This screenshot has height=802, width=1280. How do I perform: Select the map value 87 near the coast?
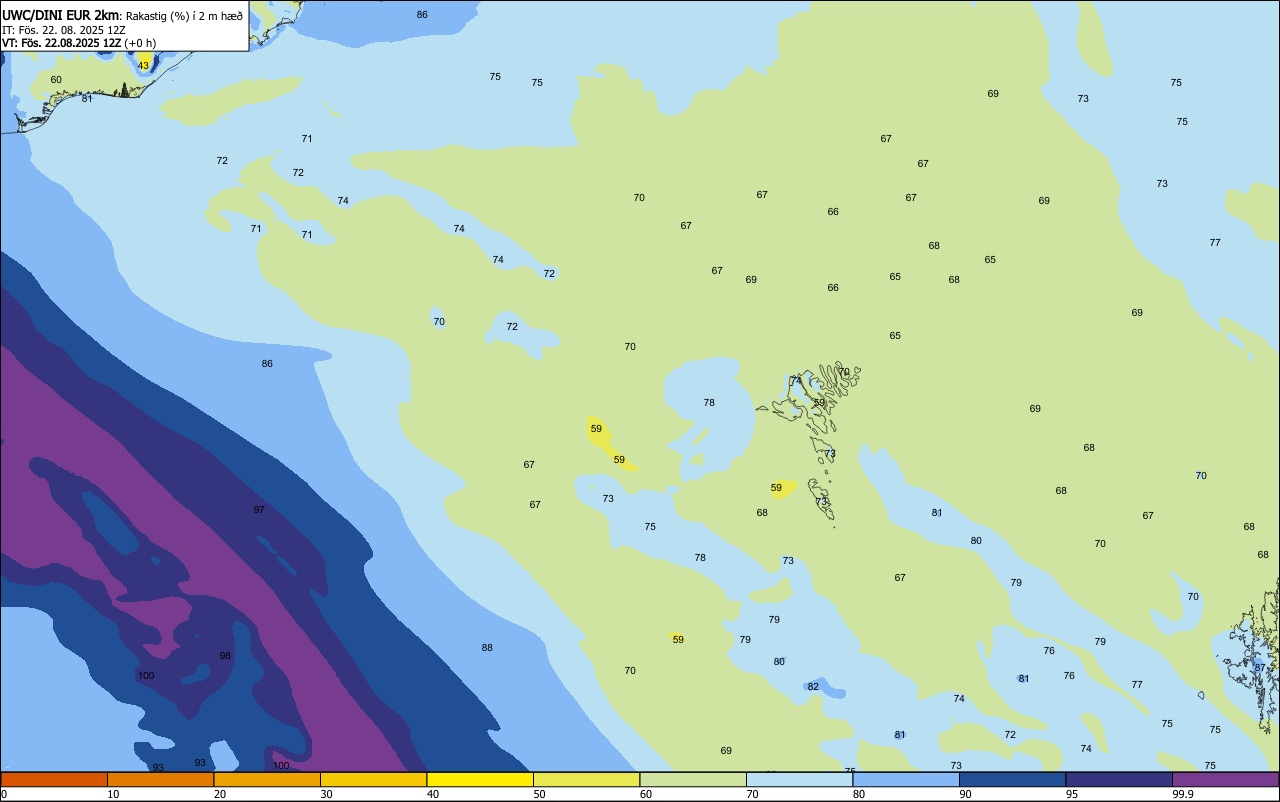coord(1260,667)
